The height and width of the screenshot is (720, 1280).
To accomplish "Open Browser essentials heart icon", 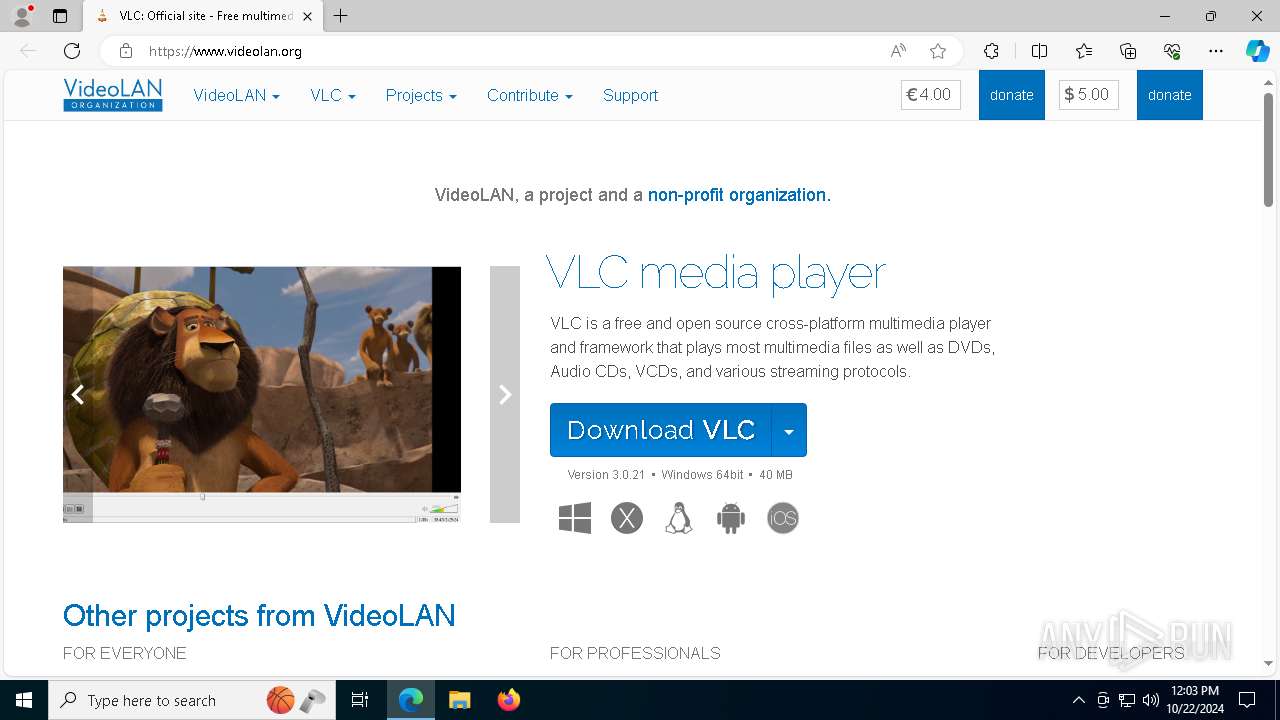I will tap(1172, 51).
